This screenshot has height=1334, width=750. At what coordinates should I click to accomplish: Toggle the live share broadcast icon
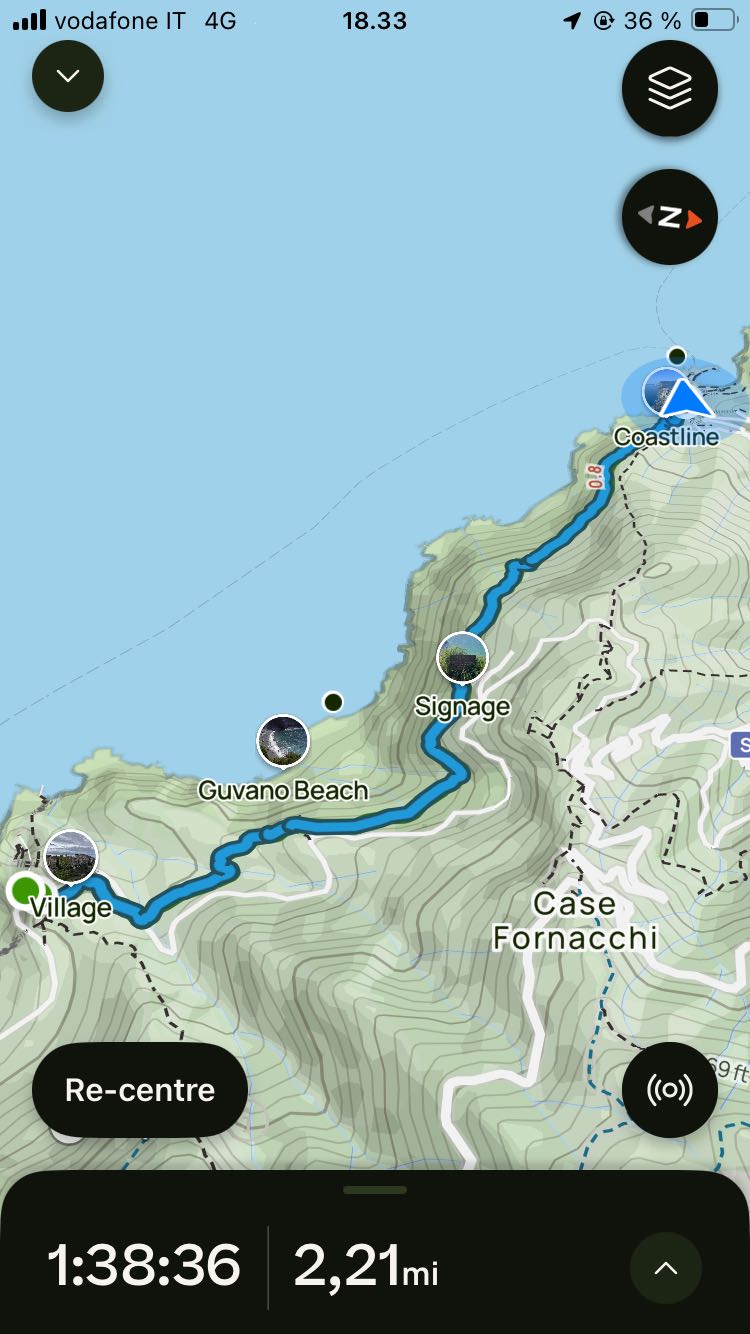pyautogui.click(x=670, y=1090)
